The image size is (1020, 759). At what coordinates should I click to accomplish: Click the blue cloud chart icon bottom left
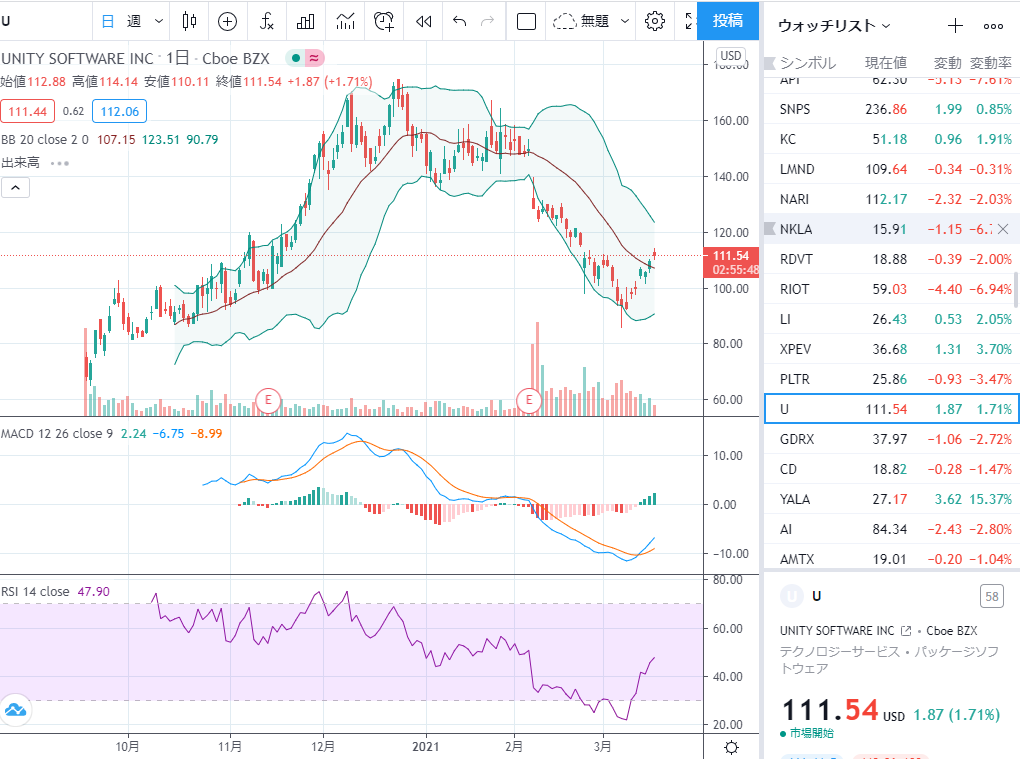[15, 710]
